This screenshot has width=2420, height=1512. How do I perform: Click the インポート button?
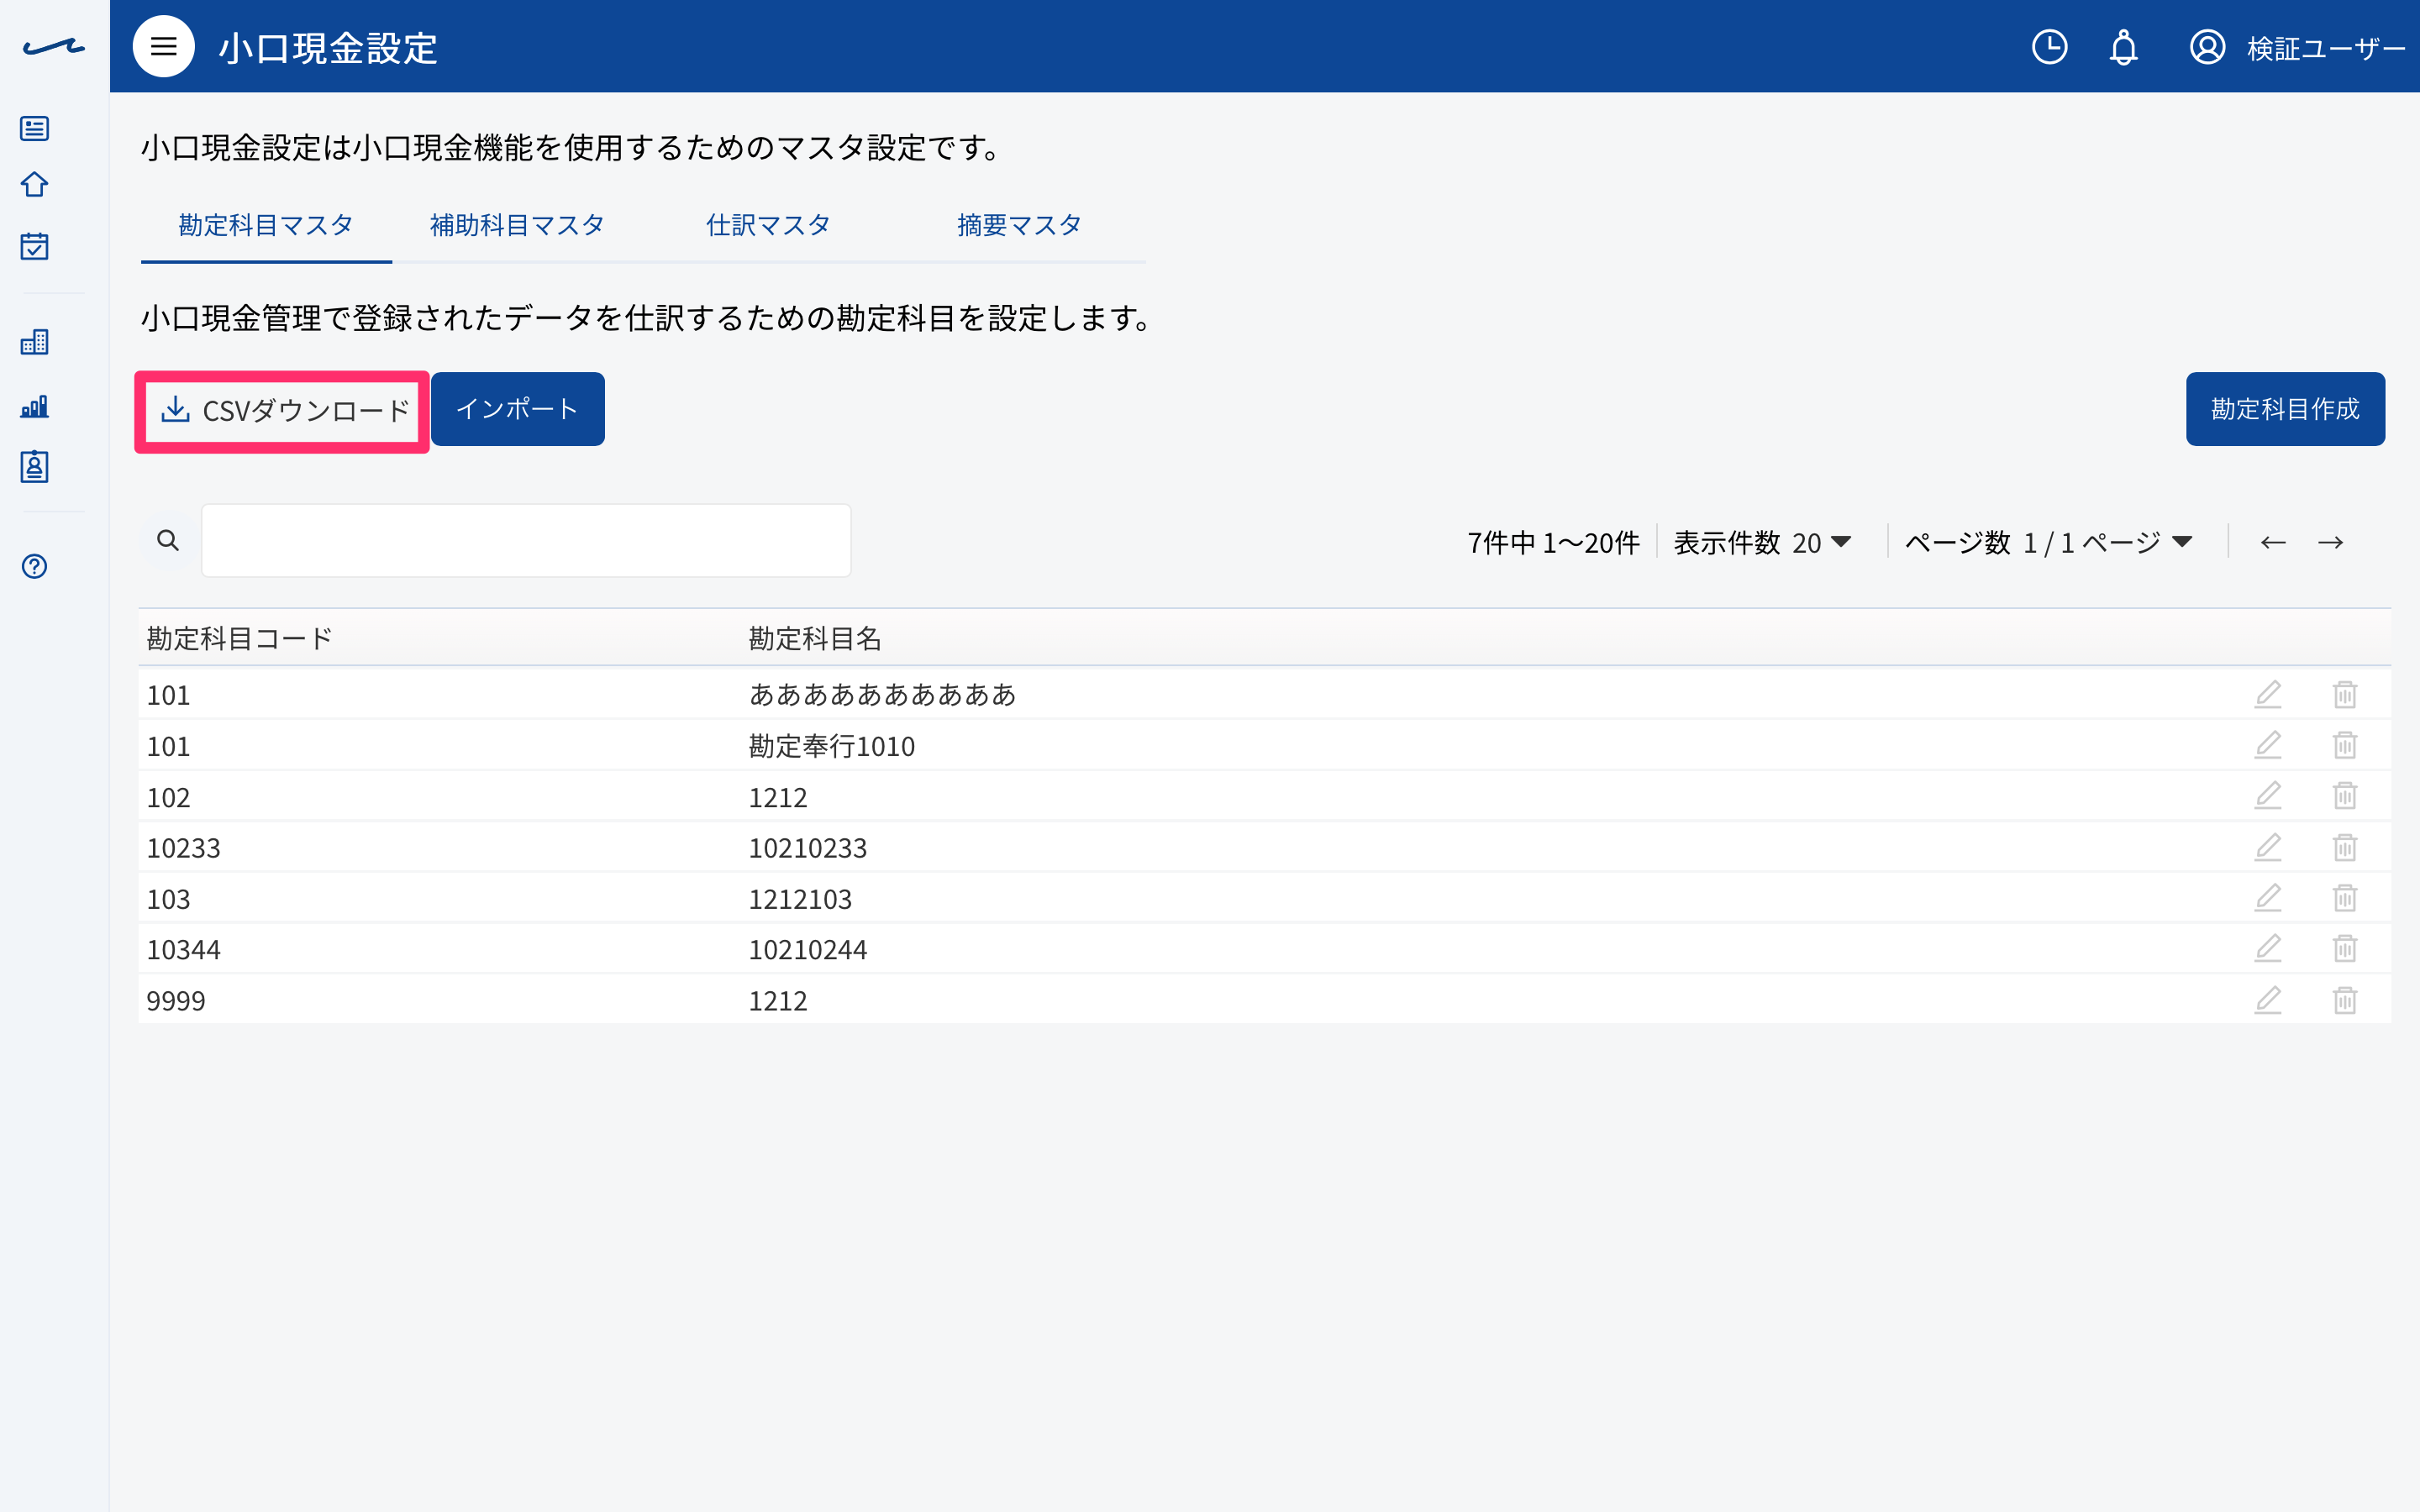[x=517, y=409]
